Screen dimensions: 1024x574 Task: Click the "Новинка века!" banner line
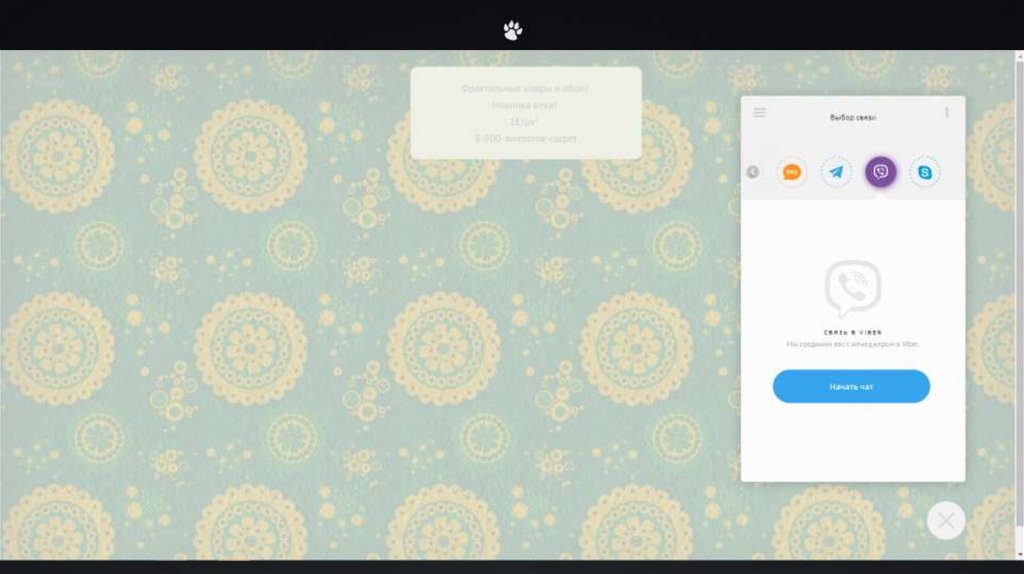click(526, 105)
